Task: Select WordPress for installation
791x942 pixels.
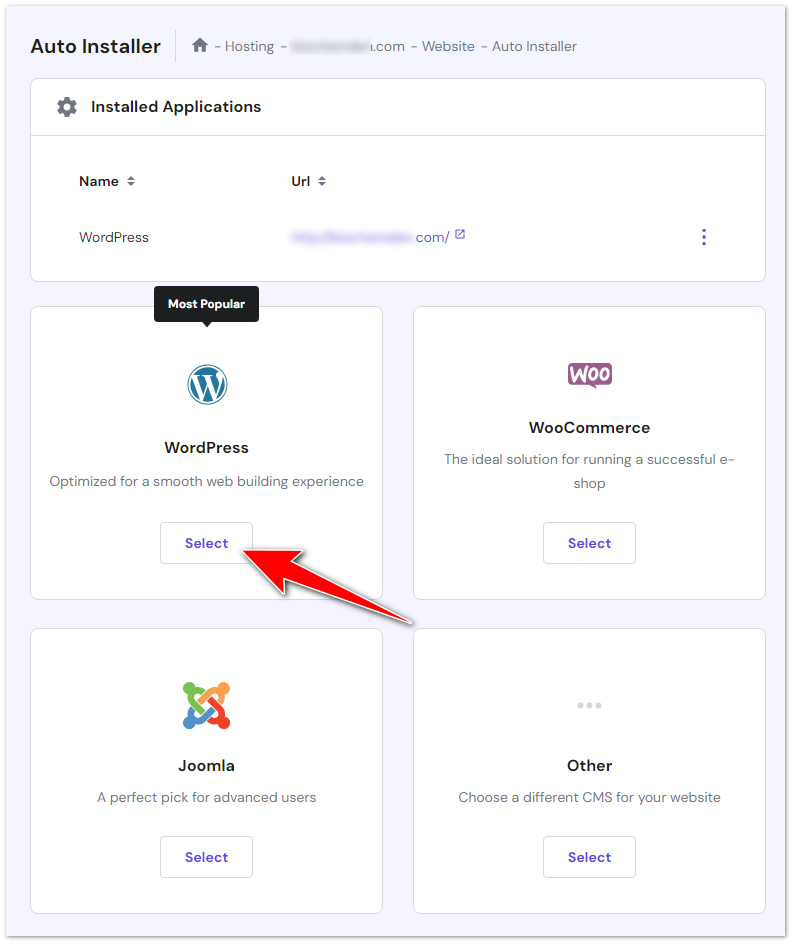Action: coord(206,543)
